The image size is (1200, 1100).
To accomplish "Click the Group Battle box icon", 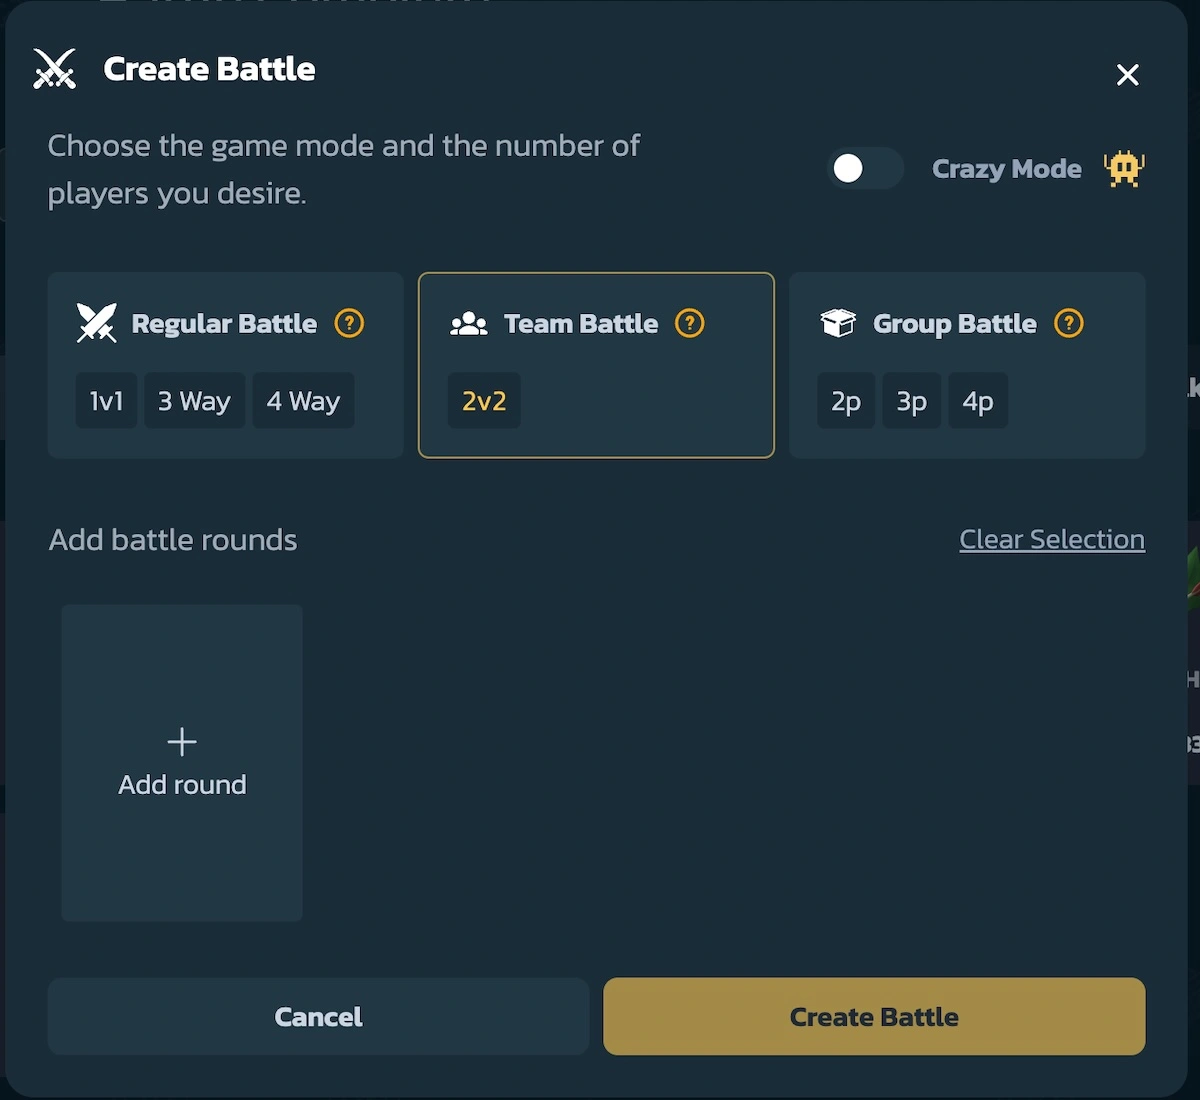I will (838, 322).
